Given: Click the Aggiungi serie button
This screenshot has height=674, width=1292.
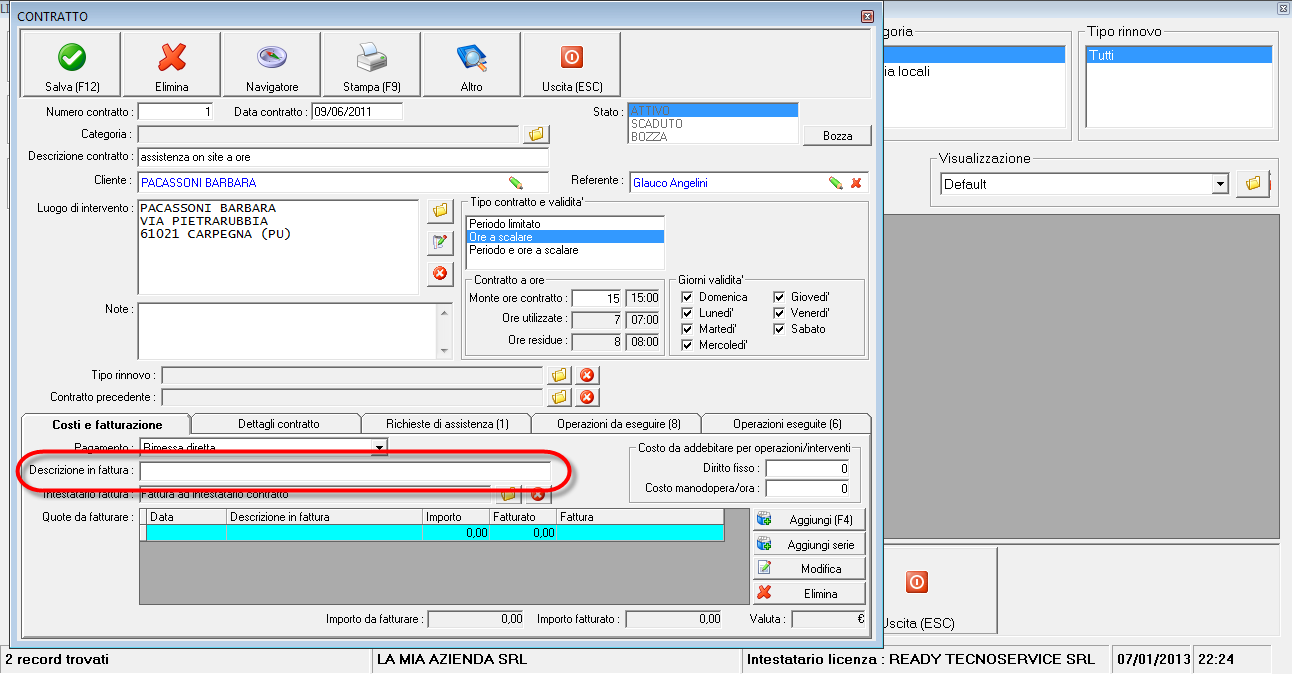Looking at the screenshot, I should click(x=809, y=544).
